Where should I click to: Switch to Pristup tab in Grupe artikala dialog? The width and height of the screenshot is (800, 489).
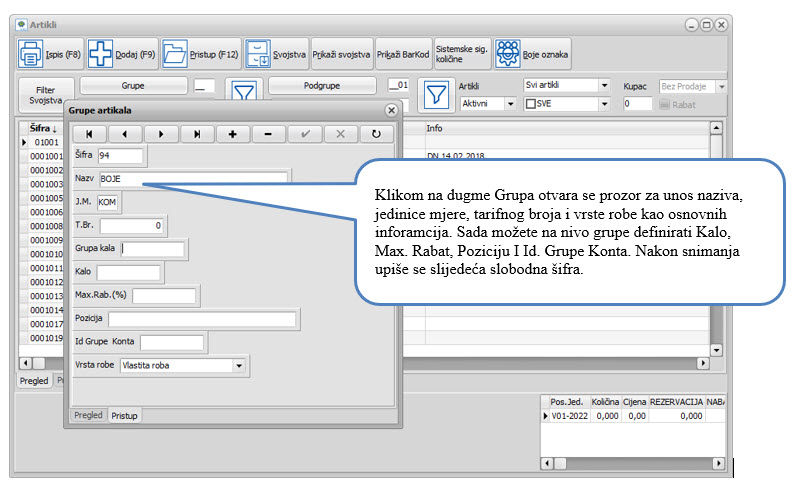[124, 415]
